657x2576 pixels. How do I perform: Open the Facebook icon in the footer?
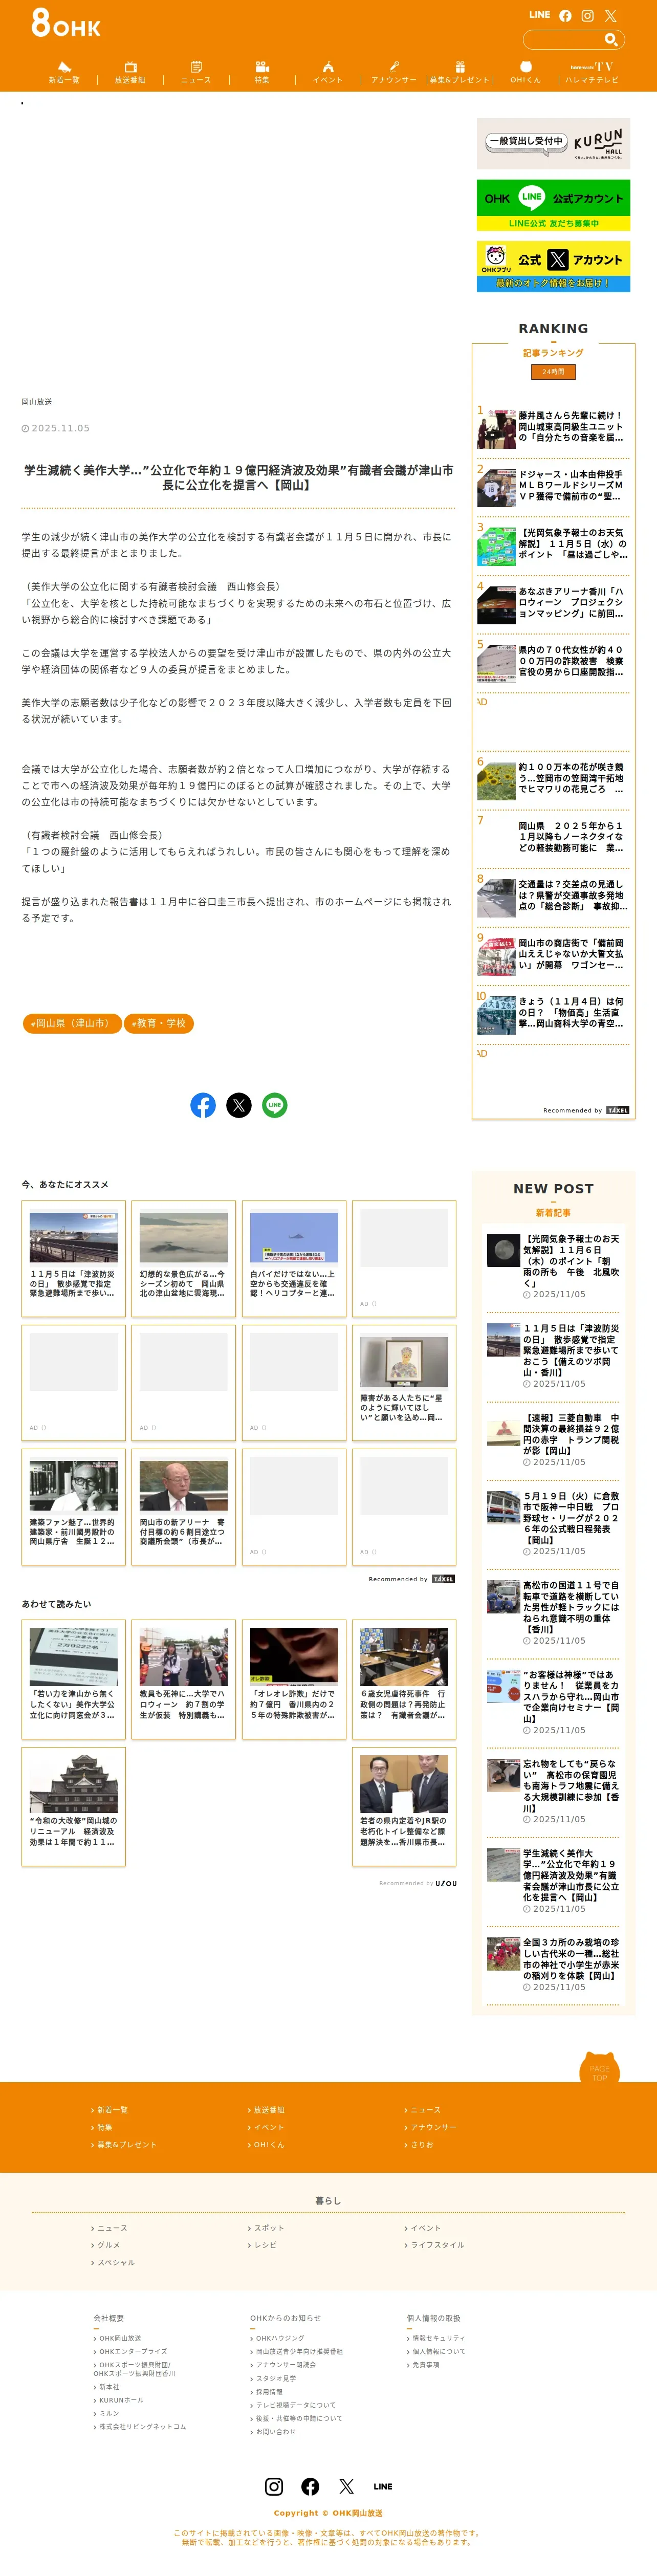pos(310,2486)
